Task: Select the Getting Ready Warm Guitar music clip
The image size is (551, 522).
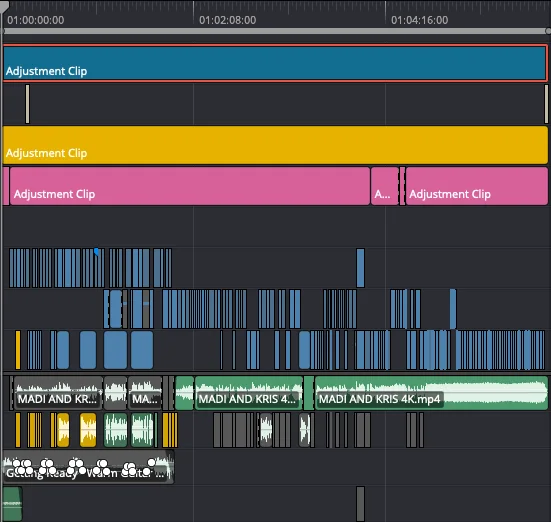Action: pyautogui.click(x=88, y=468)
